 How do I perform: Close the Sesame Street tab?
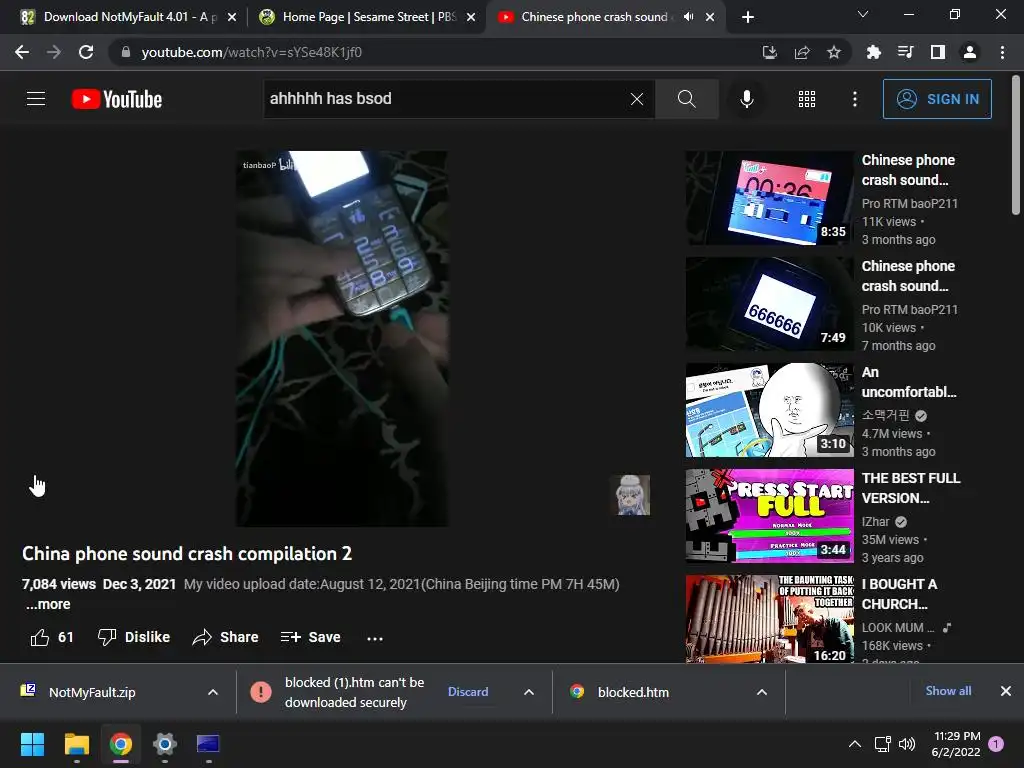tap(471, 17)
